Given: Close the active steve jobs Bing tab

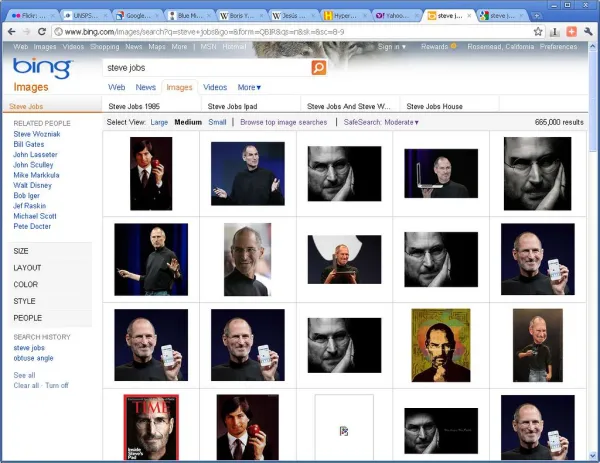Looking at the screenshot, I should click(x=469, y=16).
